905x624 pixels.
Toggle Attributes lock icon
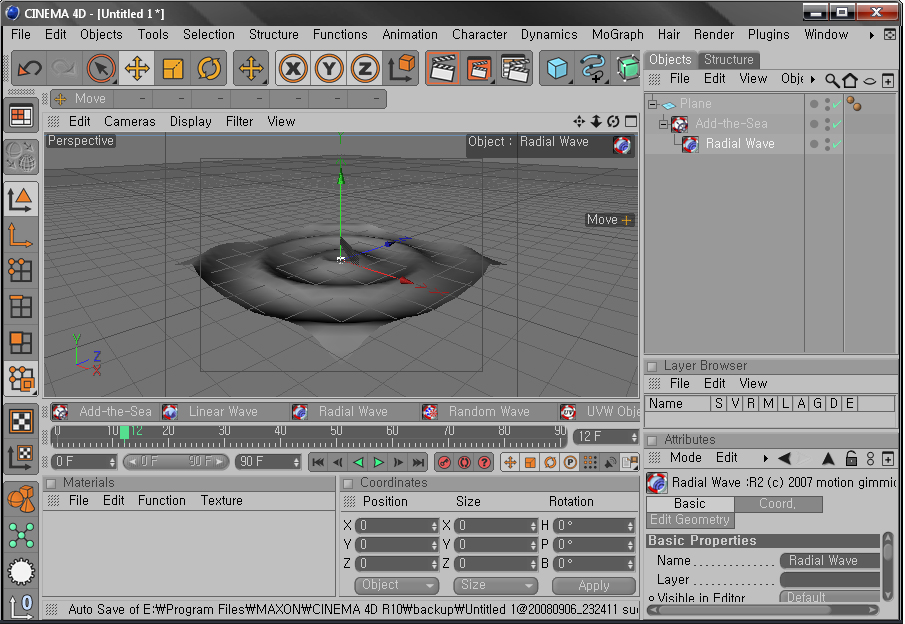click(851, 459)
